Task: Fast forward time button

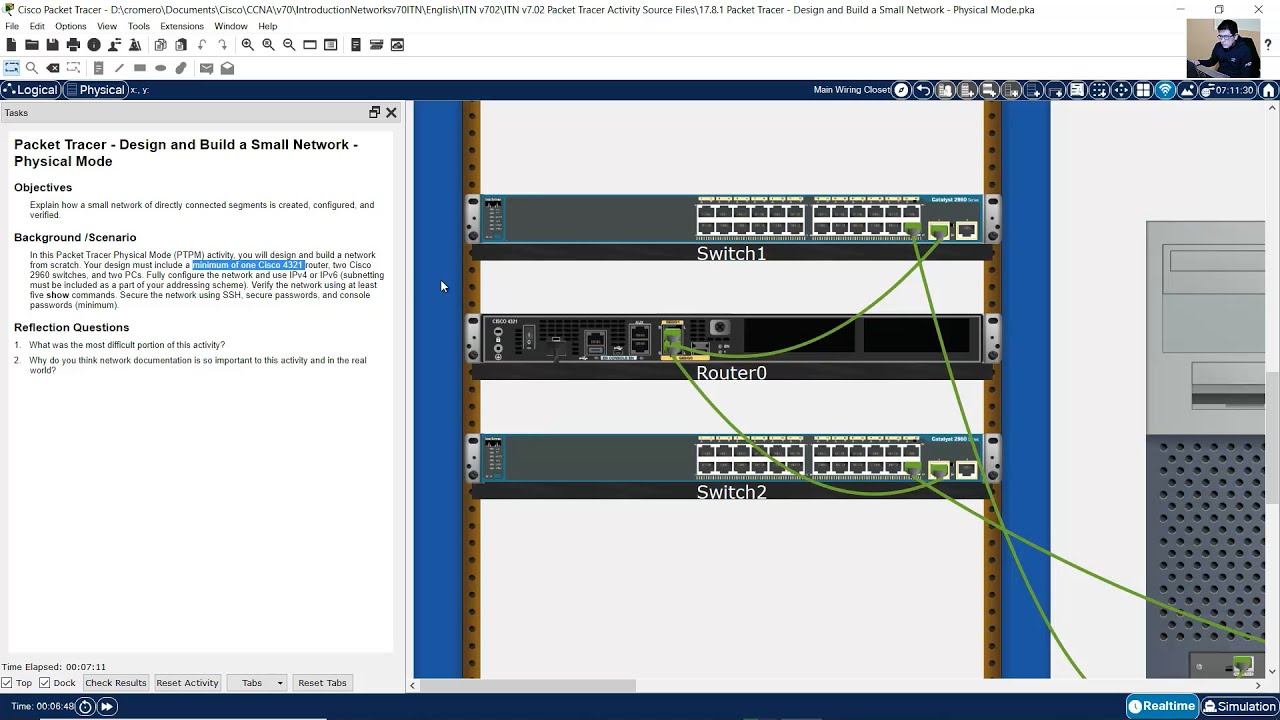Action: (107, 707)
